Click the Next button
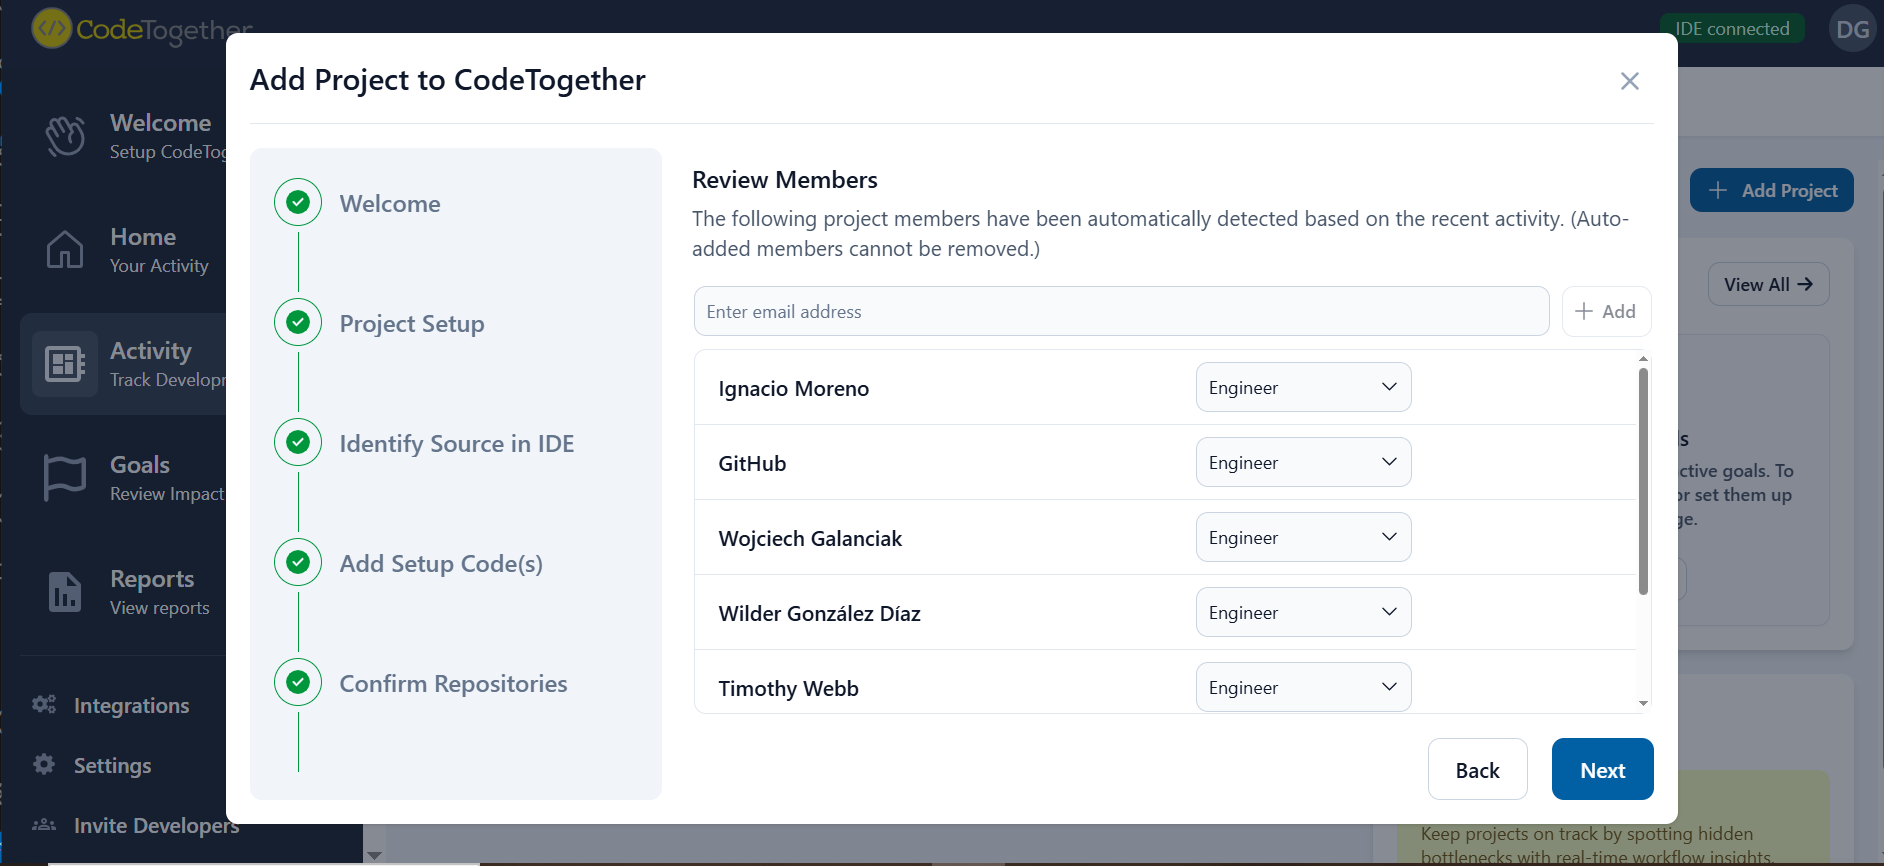This screenshot has height=866, width=1884. click(x=1601, y=769)
